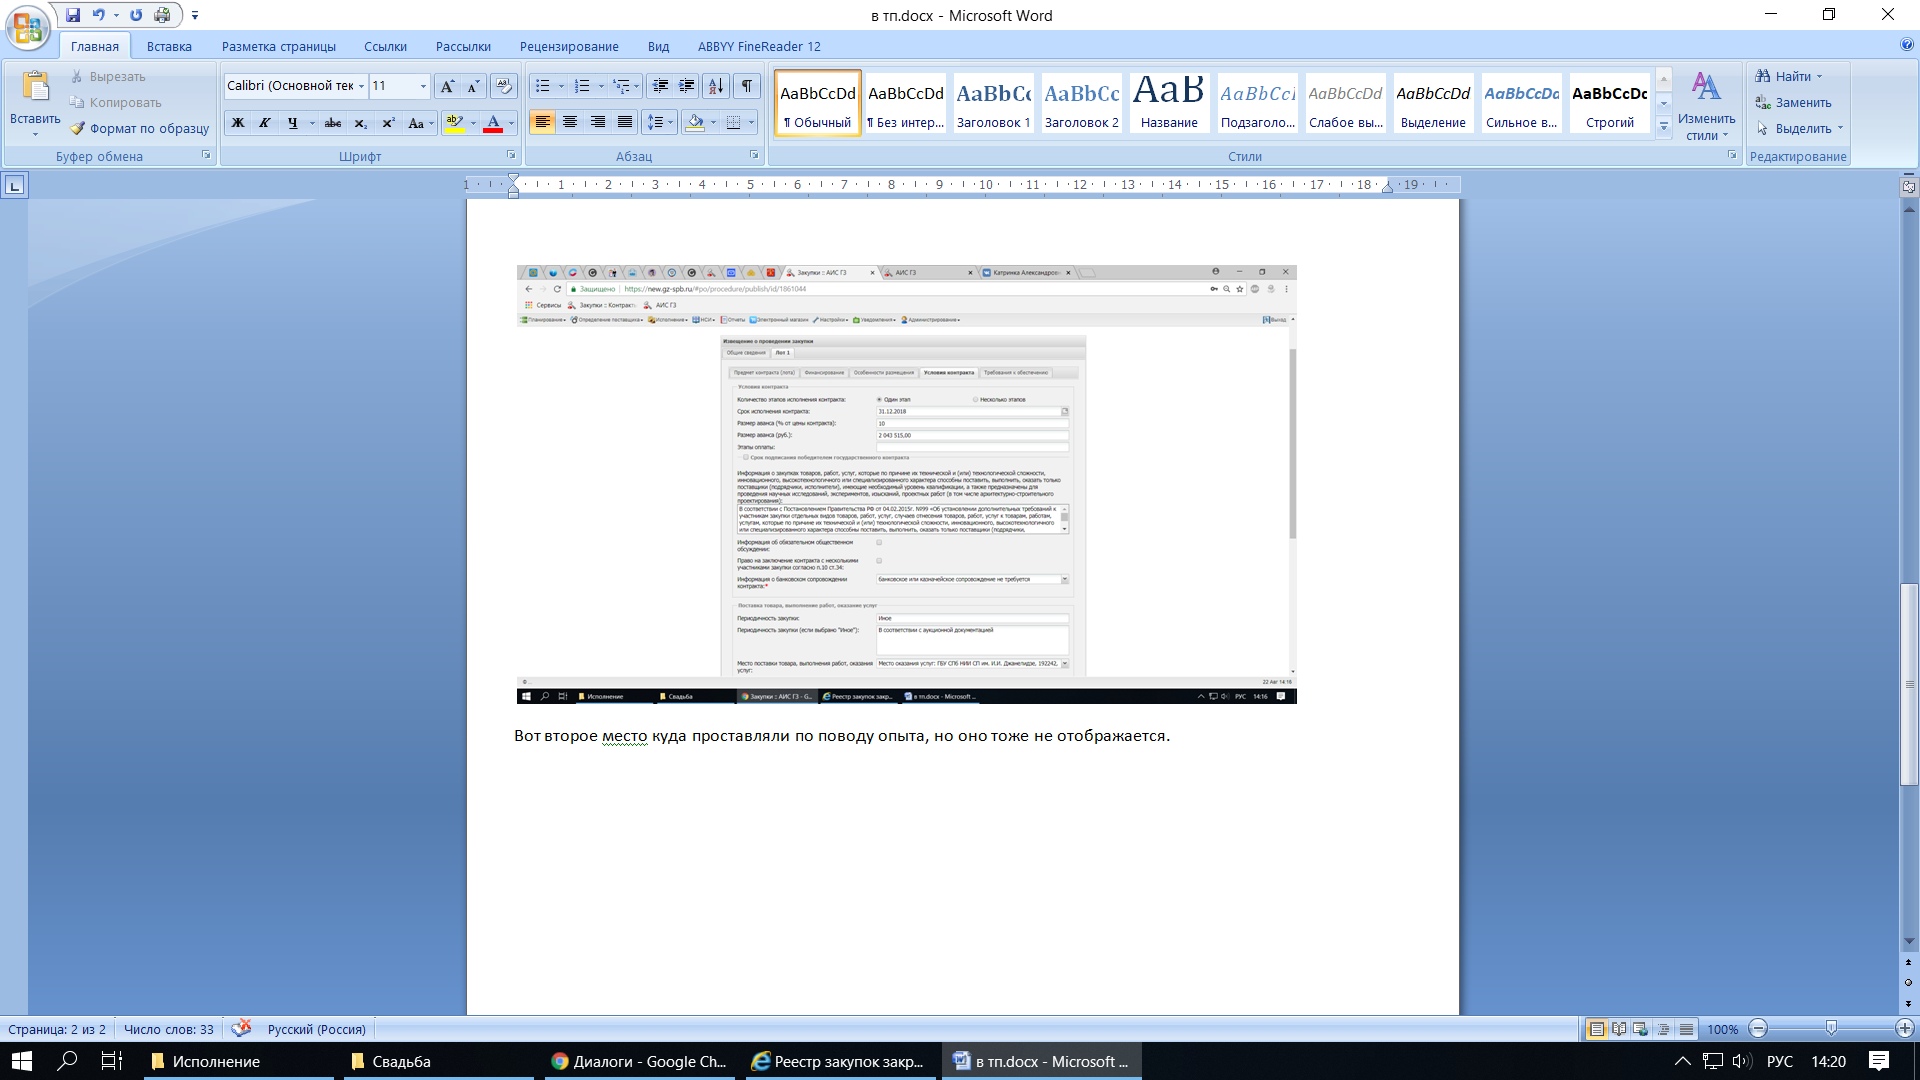Toggle subscript x₂ formatting
The image size is (1920, 1080).
coord(361,123)
